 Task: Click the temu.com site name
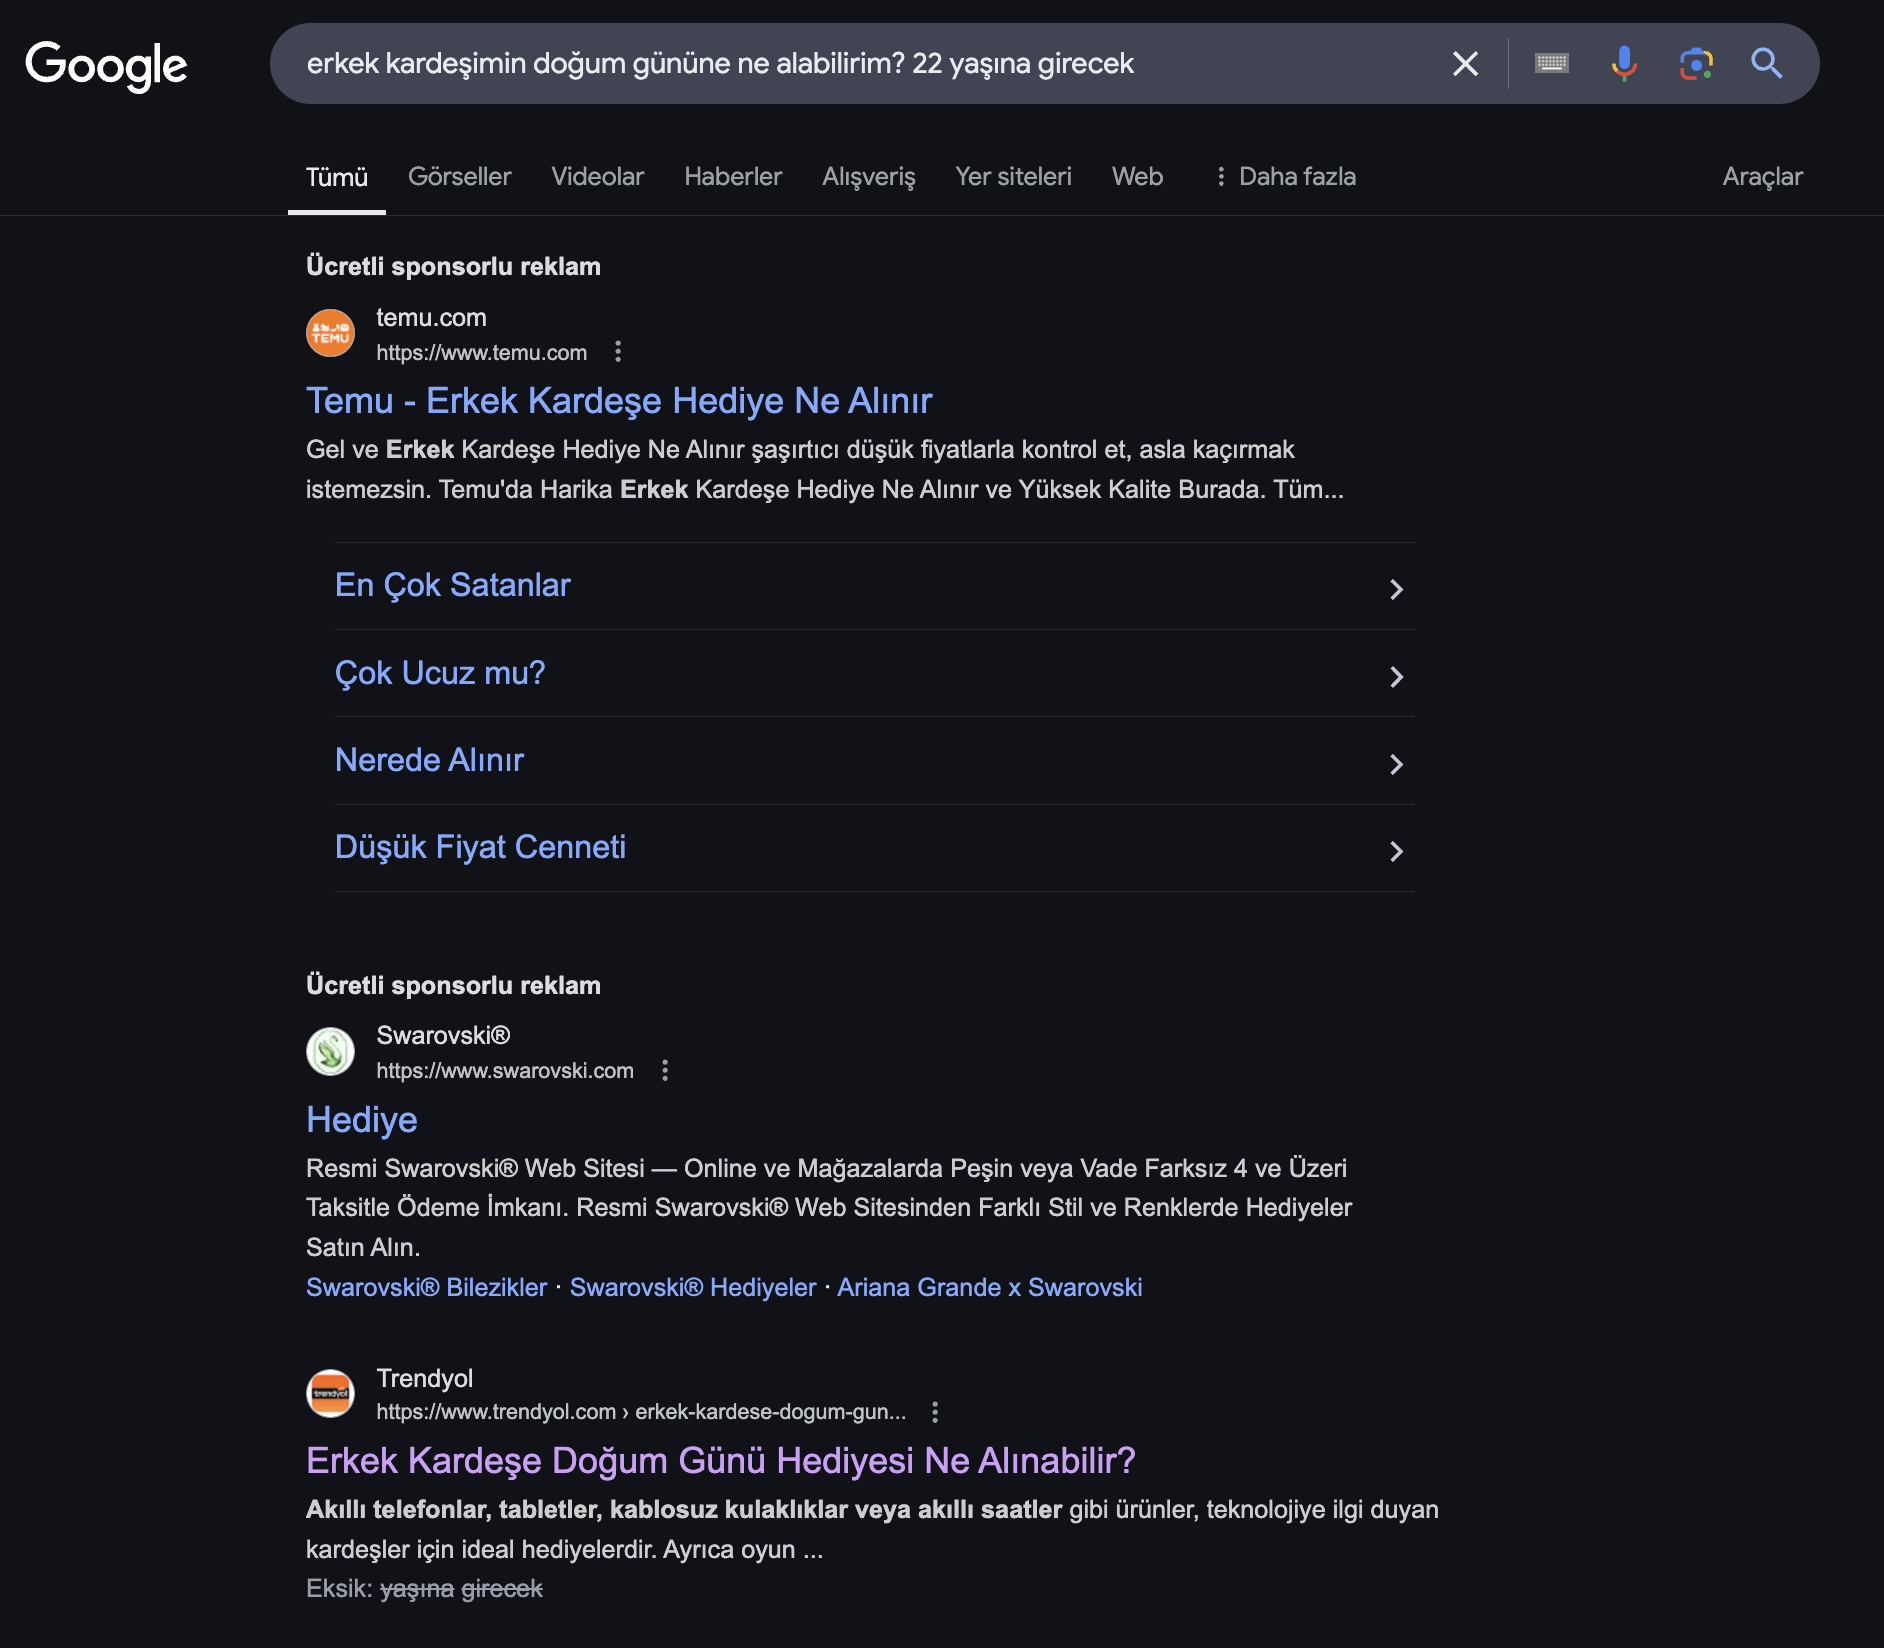[x=431, y=318]
